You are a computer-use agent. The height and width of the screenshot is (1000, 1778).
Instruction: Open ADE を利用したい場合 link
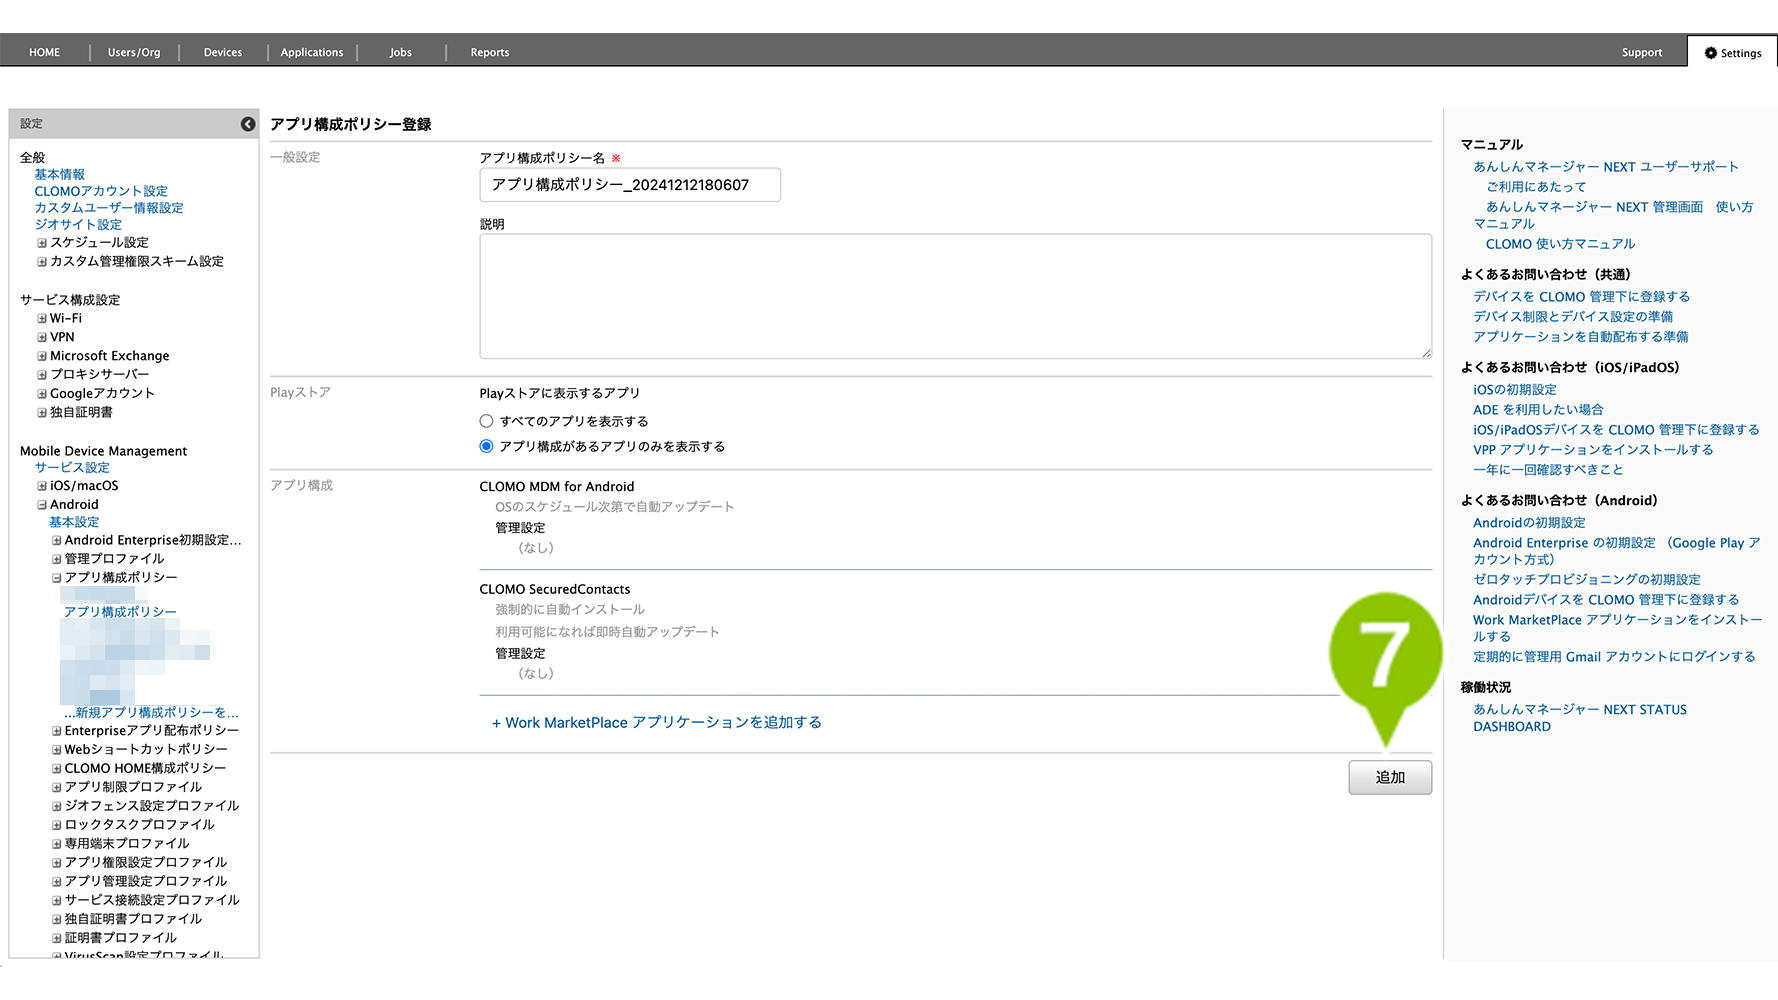coord(1538,410)
